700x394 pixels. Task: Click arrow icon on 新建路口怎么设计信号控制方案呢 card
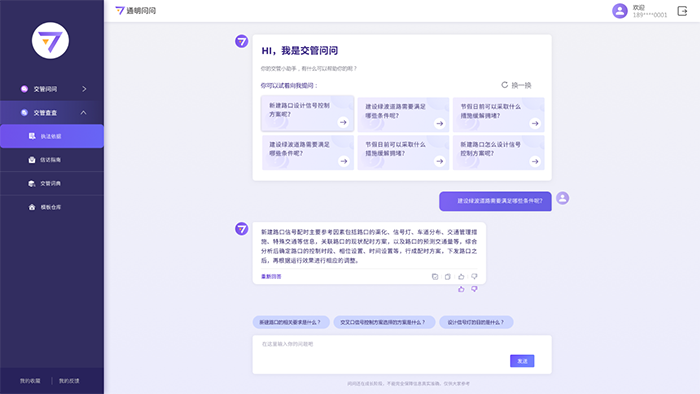535,161
